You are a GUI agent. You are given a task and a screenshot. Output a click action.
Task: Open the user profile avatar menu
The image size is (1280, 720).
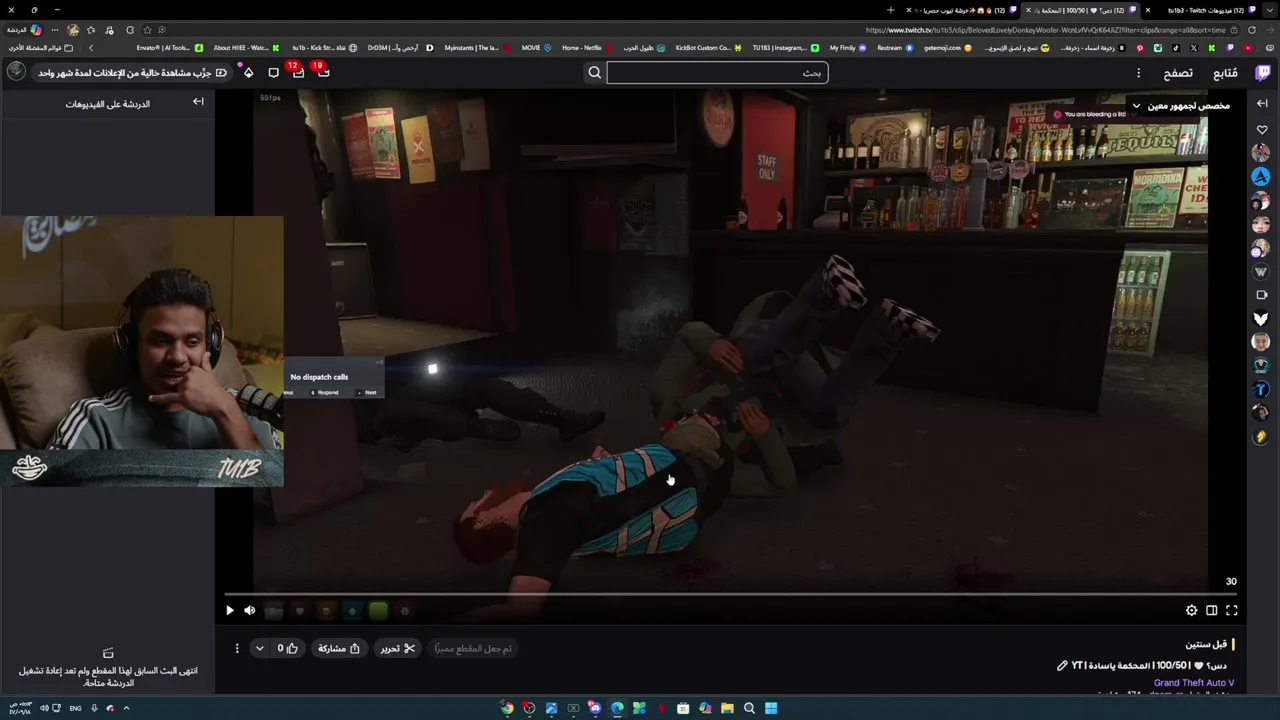[x=16, y=71]
